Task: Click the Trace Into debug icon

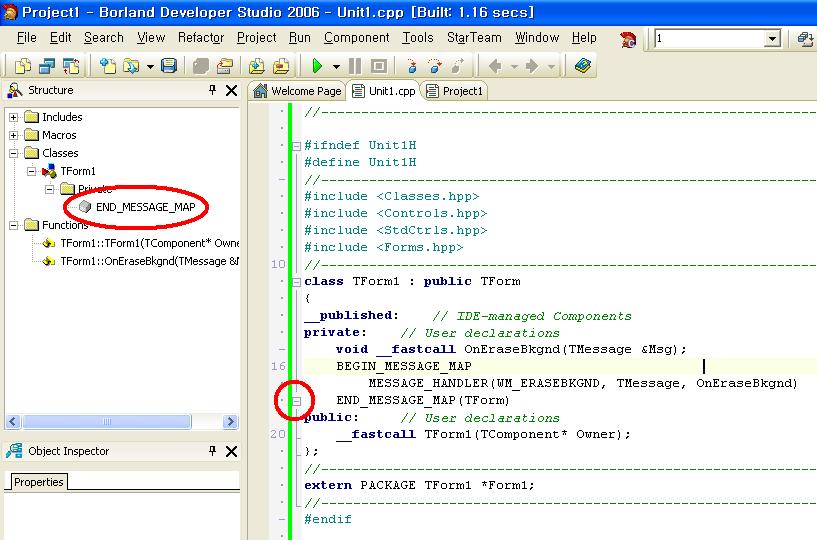Action: click(411, 66)
